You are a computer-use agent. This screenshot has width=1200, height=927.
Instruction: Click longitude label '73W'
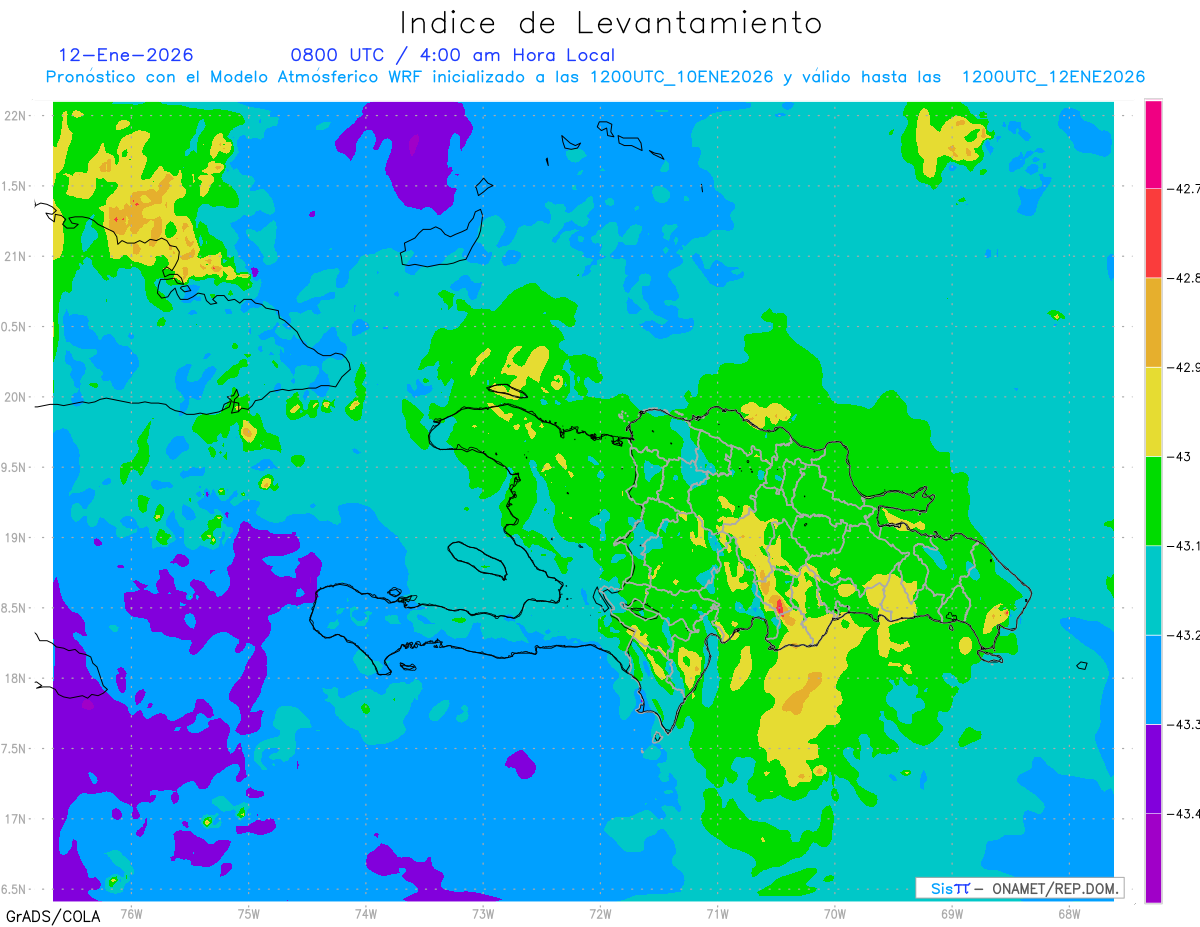[483, 913]
